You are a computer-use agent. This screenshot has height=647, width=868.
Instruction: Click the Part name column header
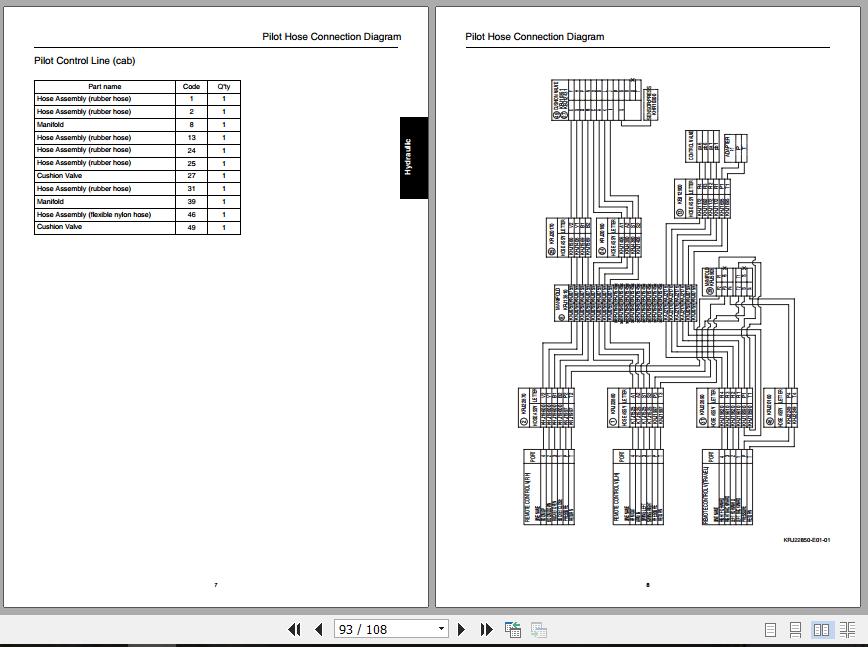(105, 87)
